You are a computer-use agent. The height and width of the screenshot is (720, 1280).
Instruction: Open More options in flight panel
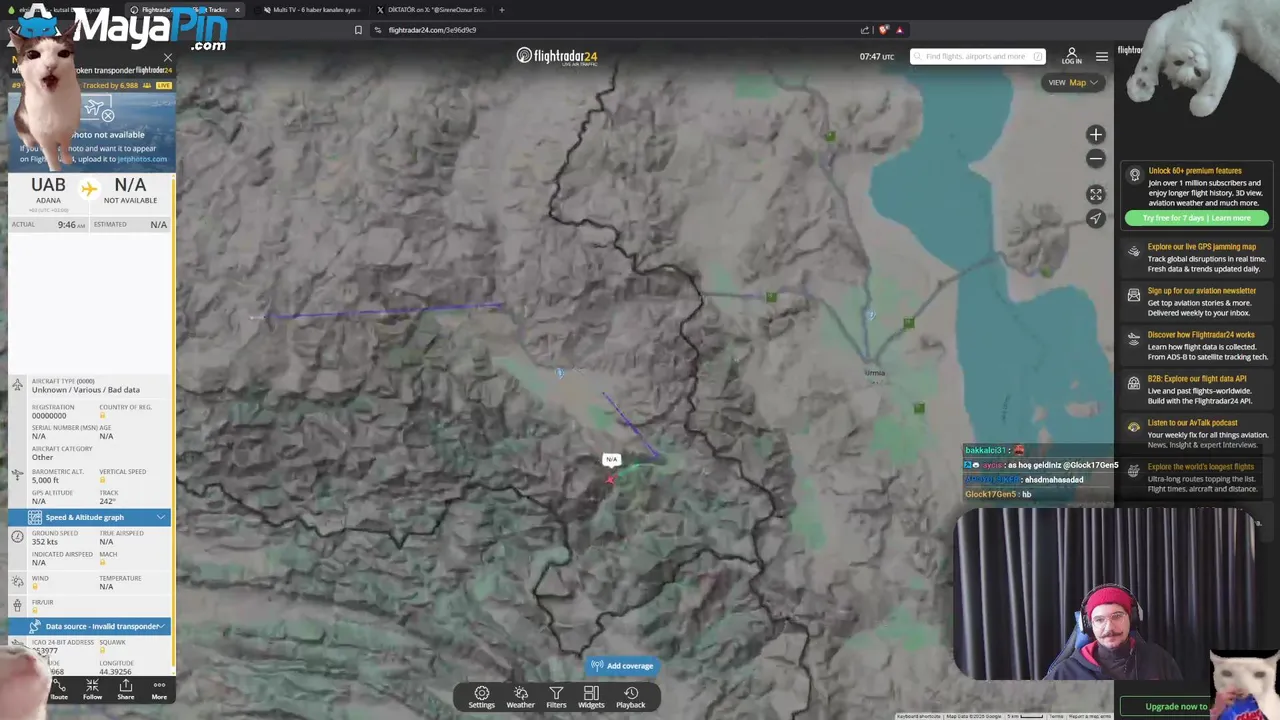pos(159,689)
